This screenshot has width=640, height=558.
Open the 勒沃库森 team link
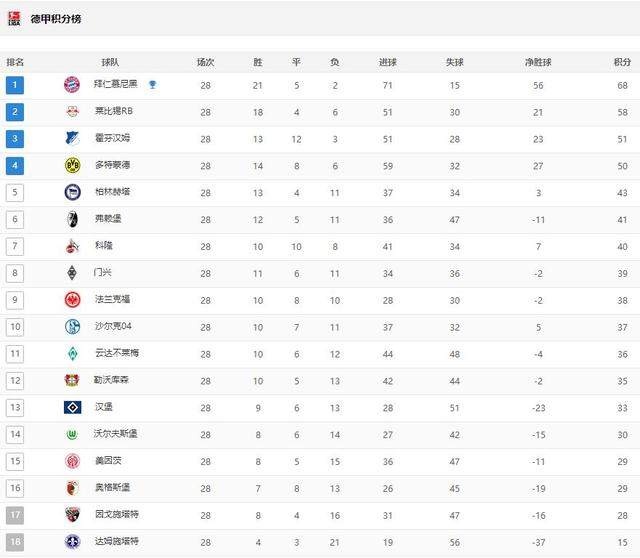coord(111,380)
